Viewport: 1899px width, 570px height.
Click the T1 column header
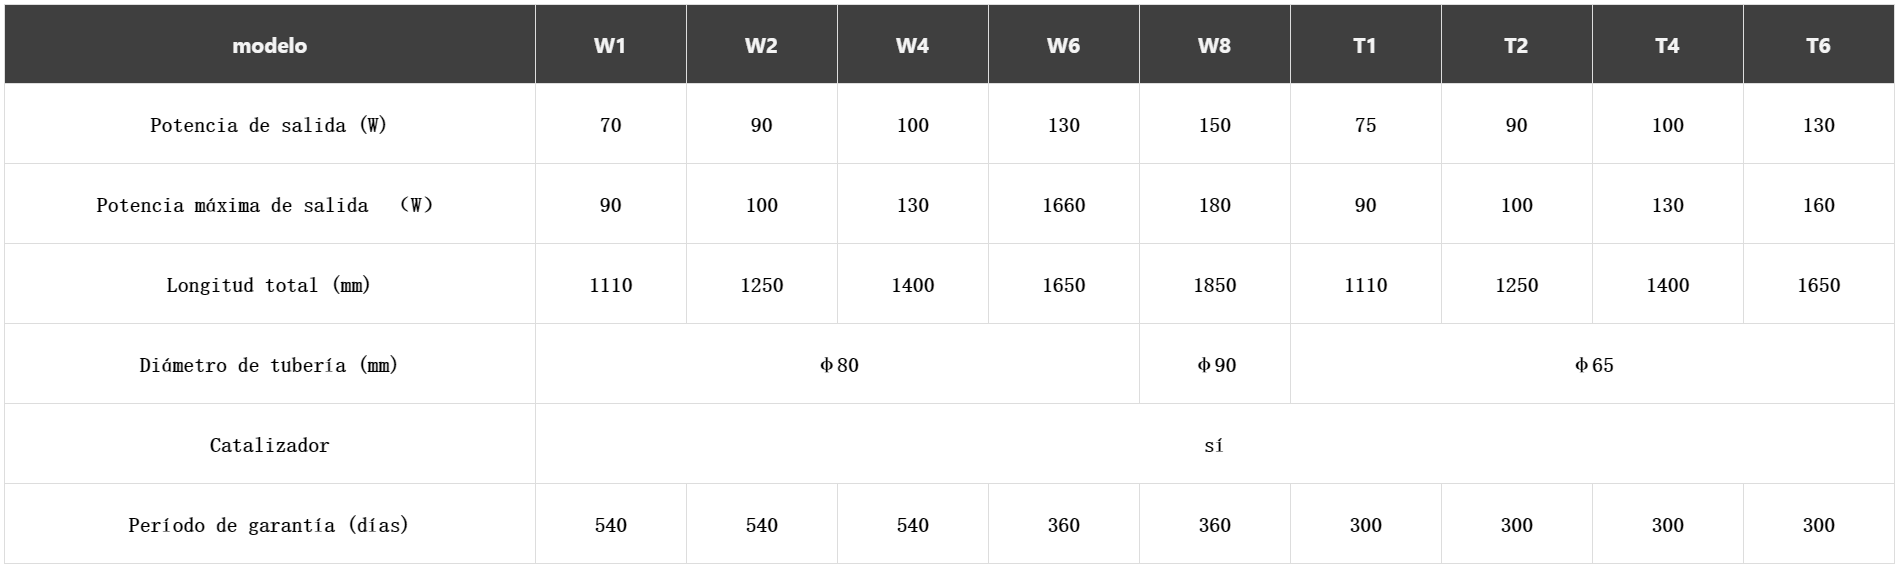(x=1365, y=45)
